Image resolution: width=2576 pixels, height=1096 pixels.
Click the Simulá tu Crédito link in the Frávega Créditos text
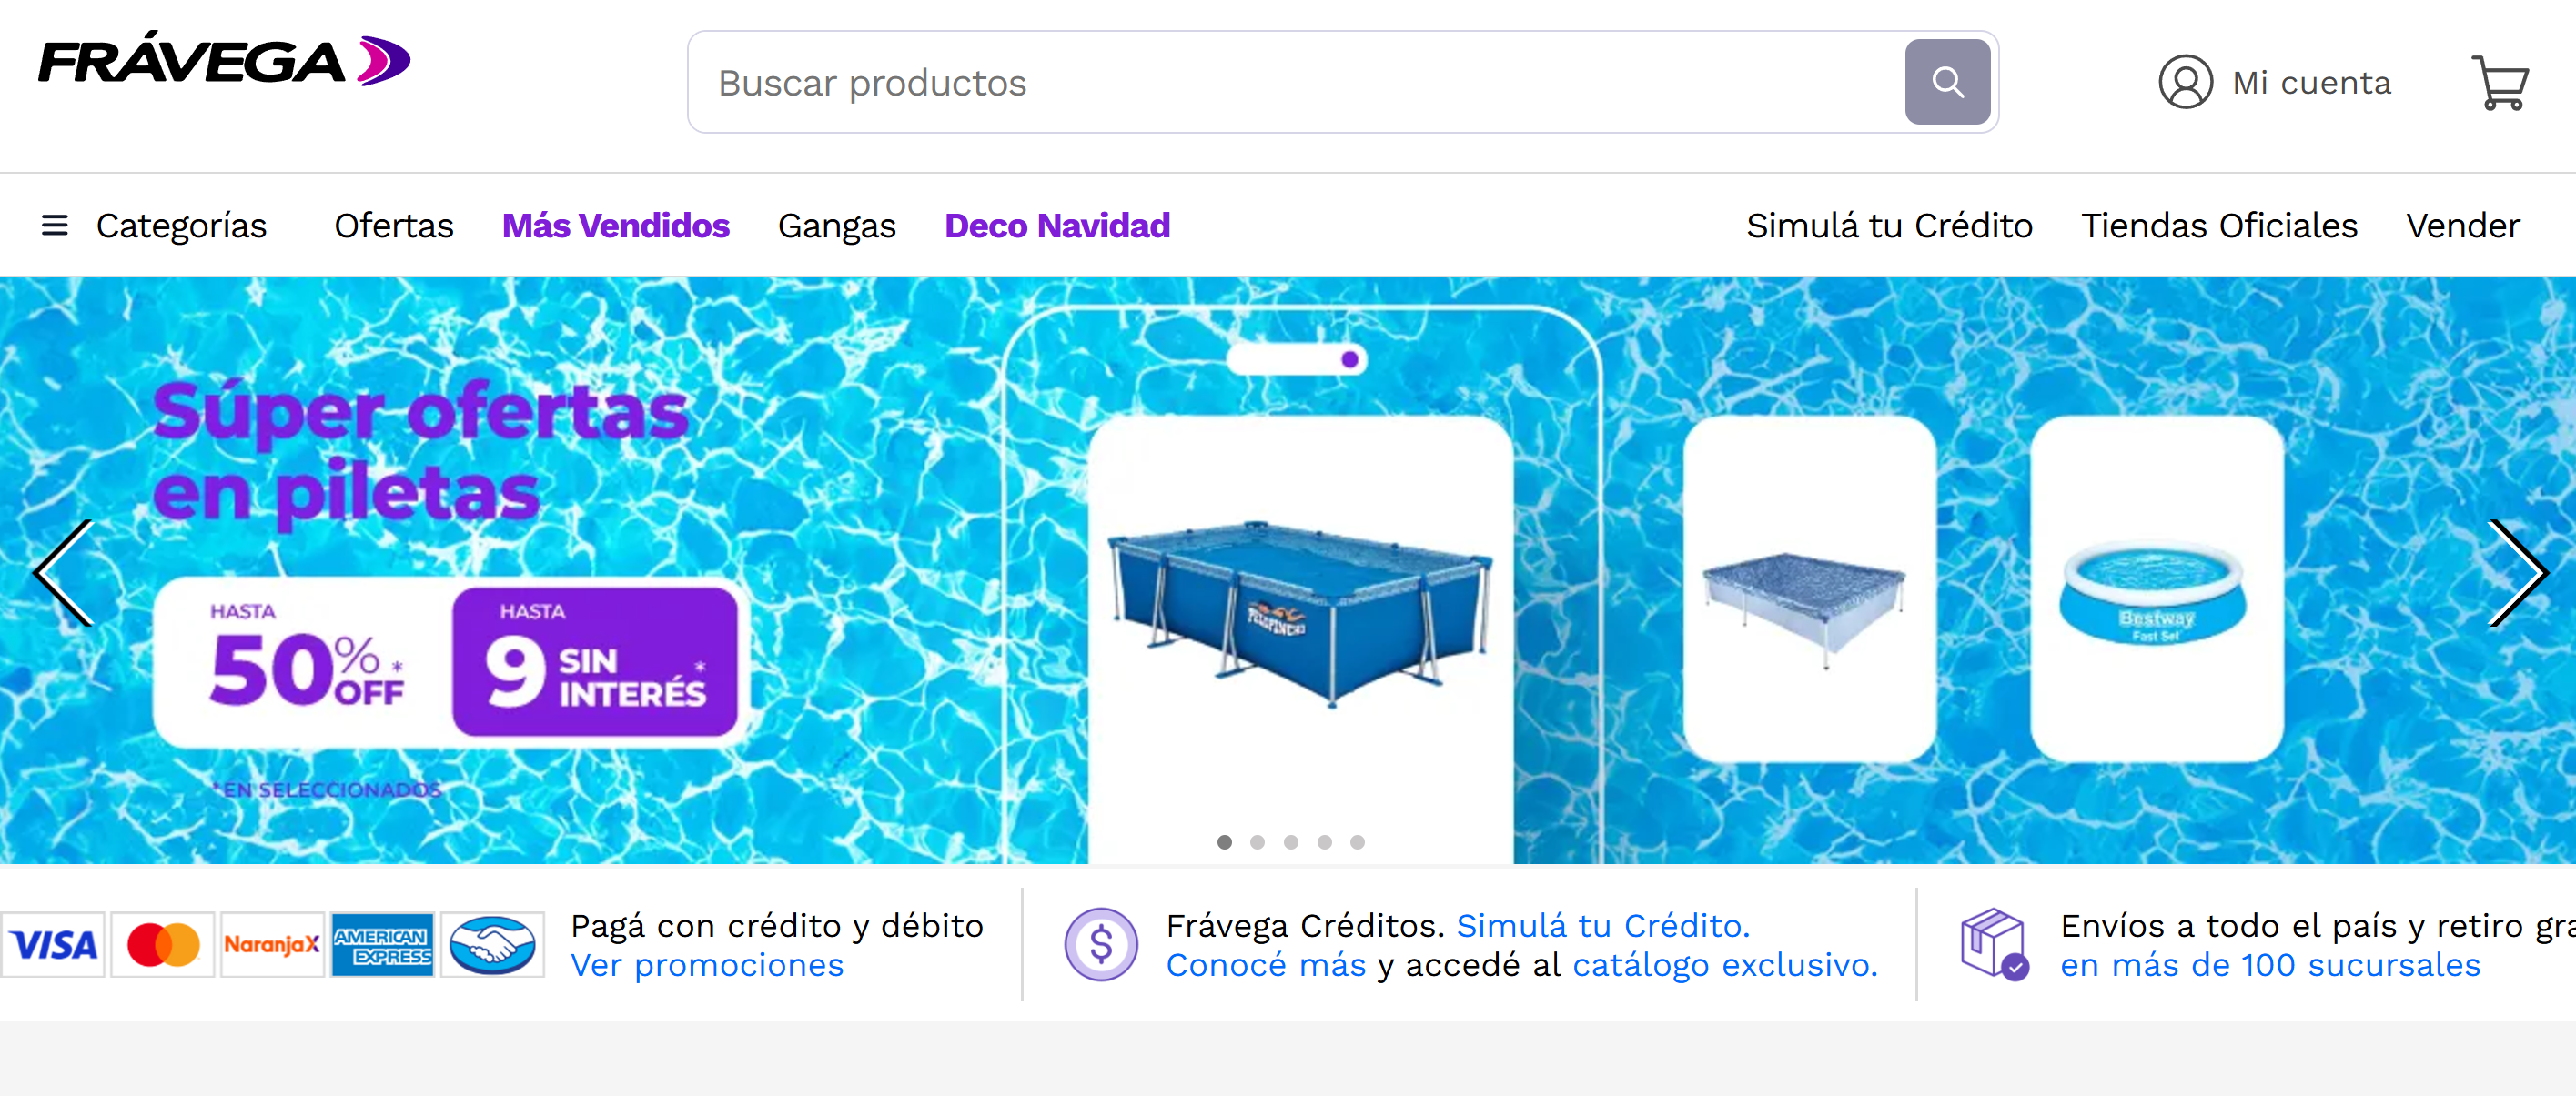point(1603,926)
